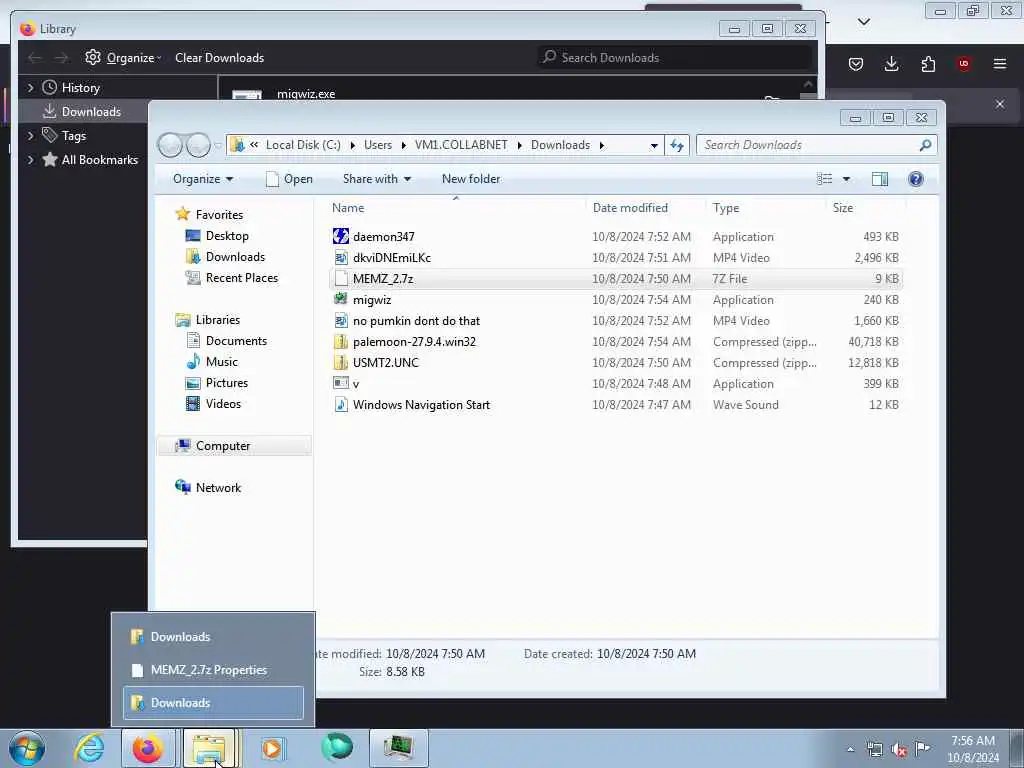Viewport: 1024px width, 768px height.
Task: Select Downloads in the taskbar jump list top entry
Action: [213, 637]
